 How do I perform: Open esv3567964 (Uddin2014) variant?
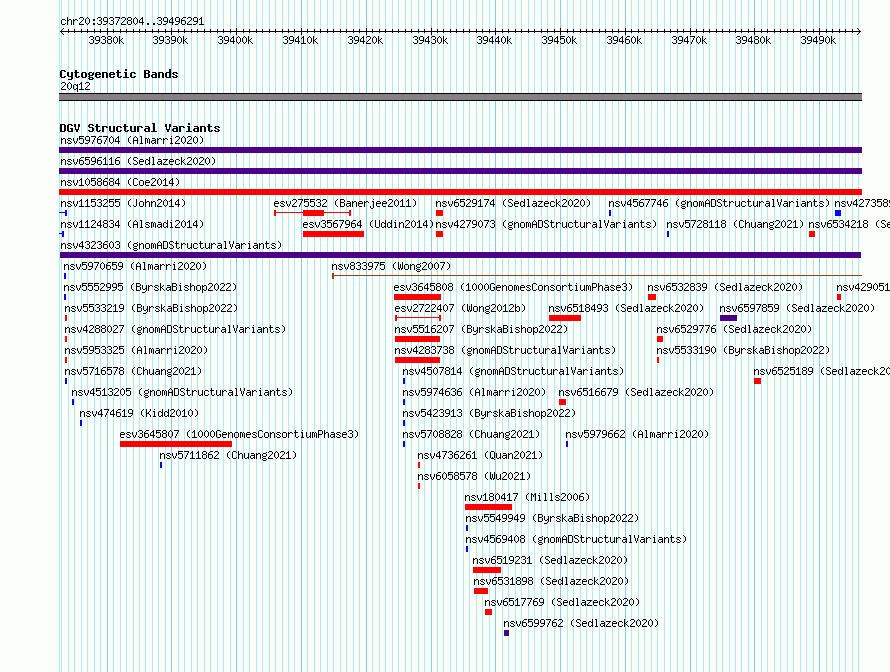368,224
